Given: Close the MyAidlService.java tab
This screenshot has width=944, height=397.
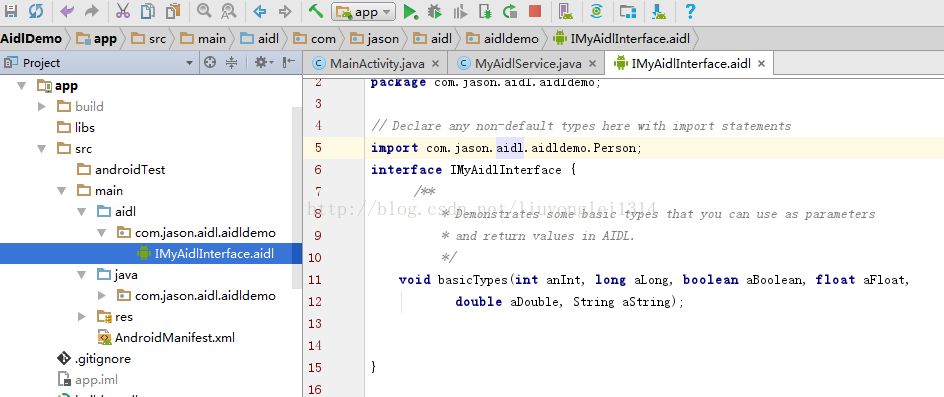Looking at the screenshot, I should (592, 63).
